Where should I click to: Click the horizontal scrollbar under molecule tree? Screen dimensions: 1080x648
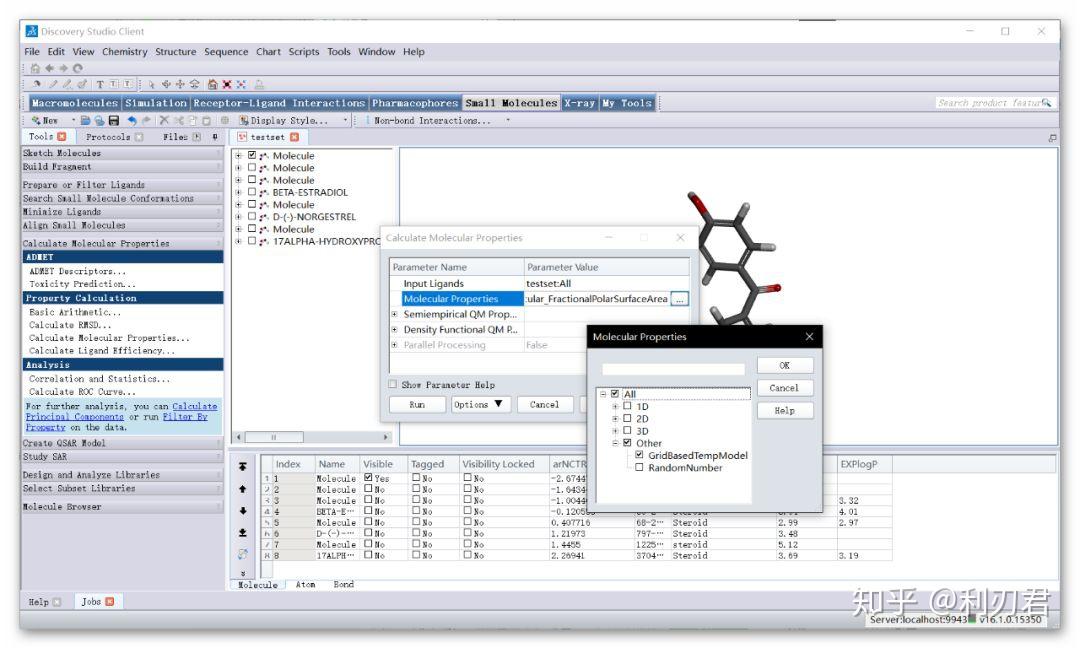[314, 437]
